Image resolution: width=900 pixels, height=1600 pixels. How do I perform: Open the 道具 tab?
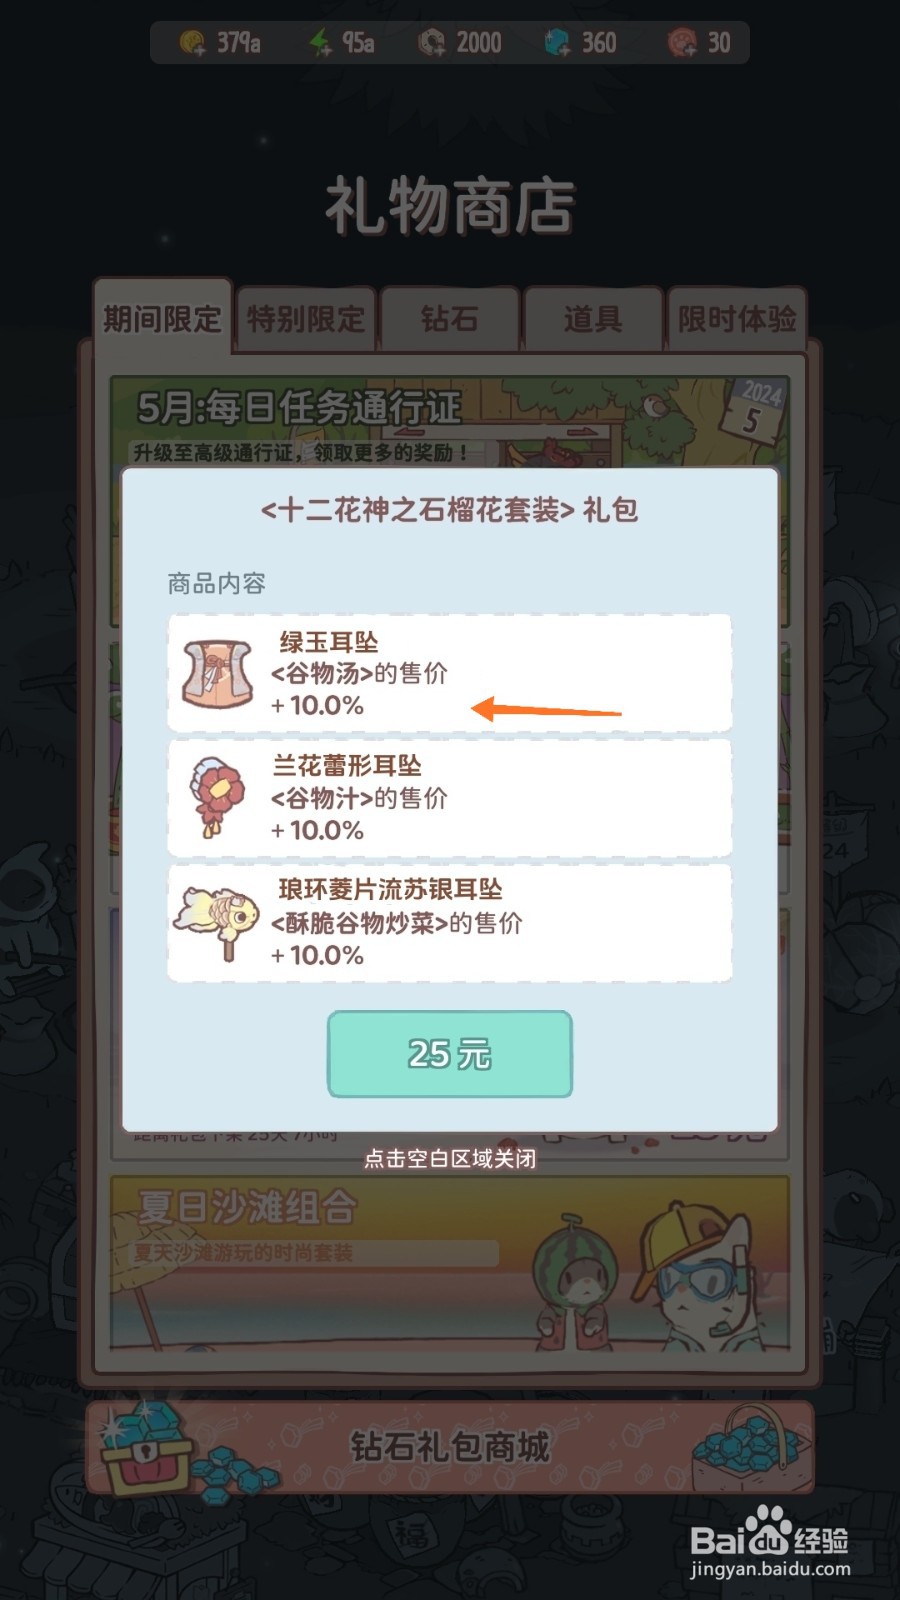click(593, 319)
